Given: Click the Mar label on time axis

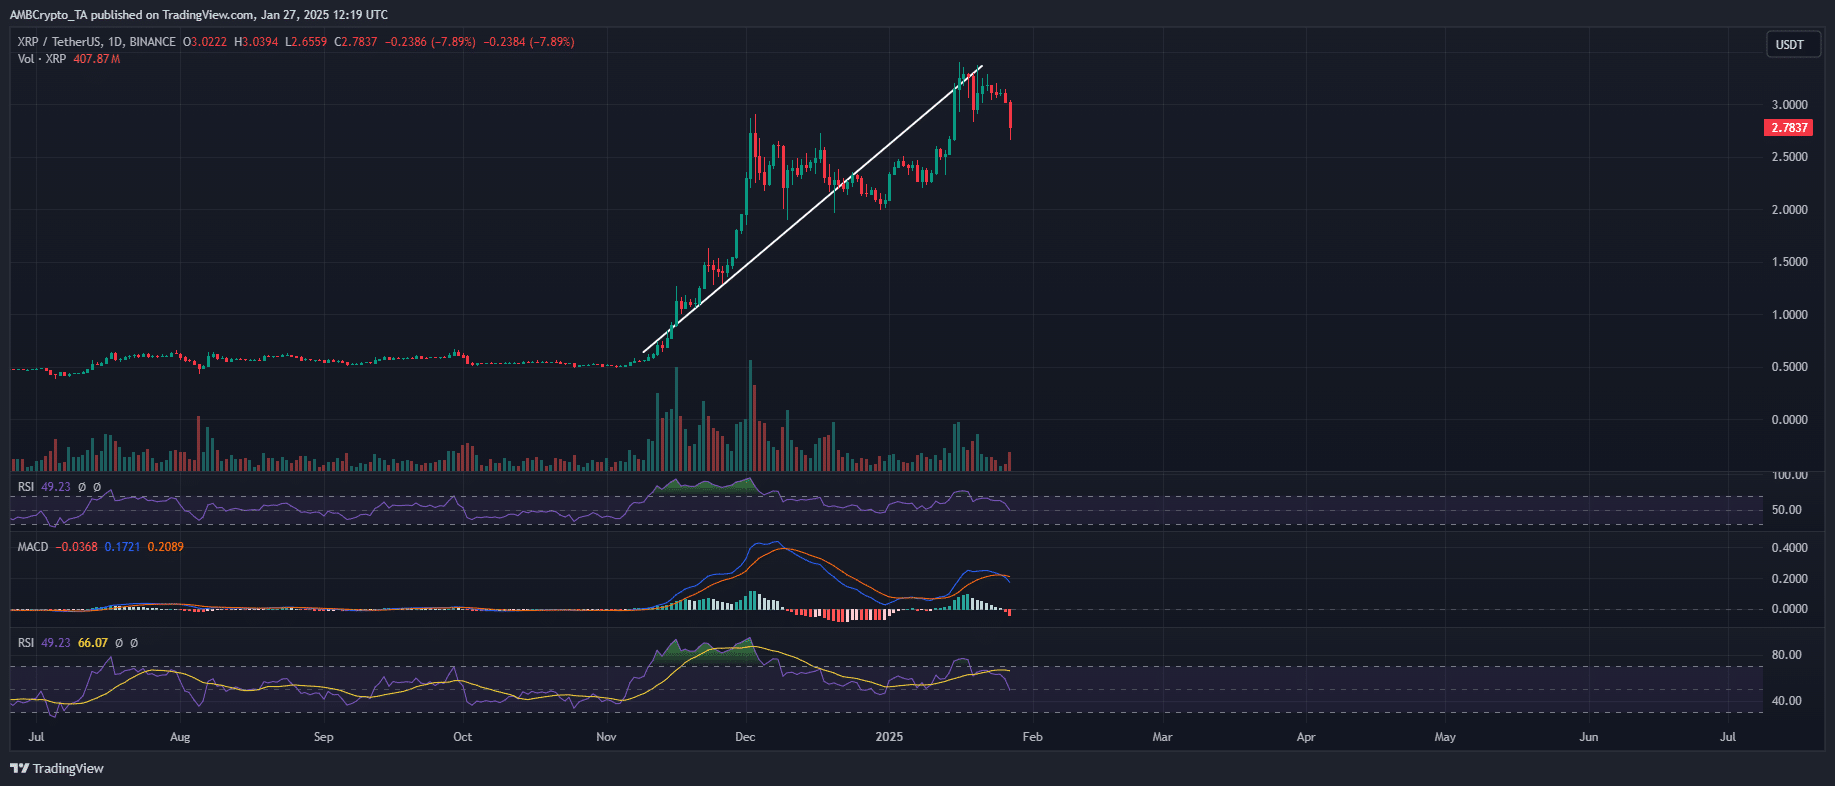Looking at the screenshot, I should [1162, 737].
